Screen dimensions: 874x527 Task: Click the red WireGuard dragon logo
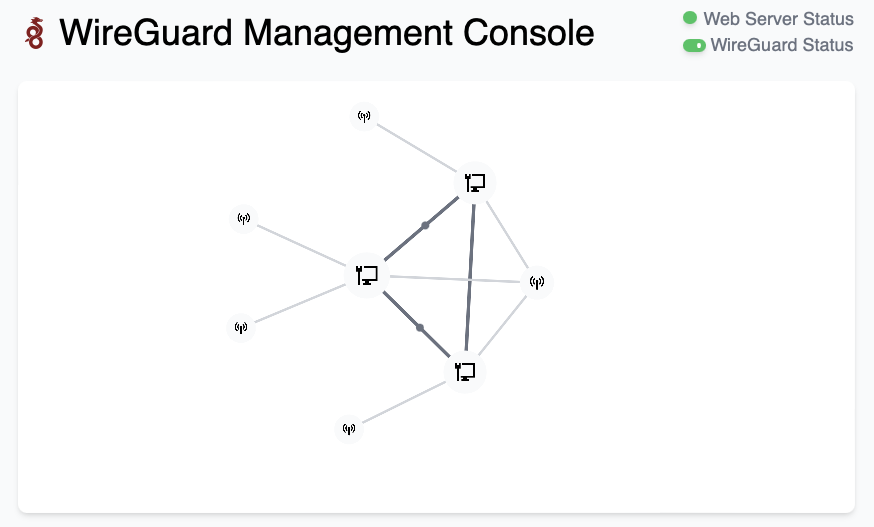[x=36, y=34]
